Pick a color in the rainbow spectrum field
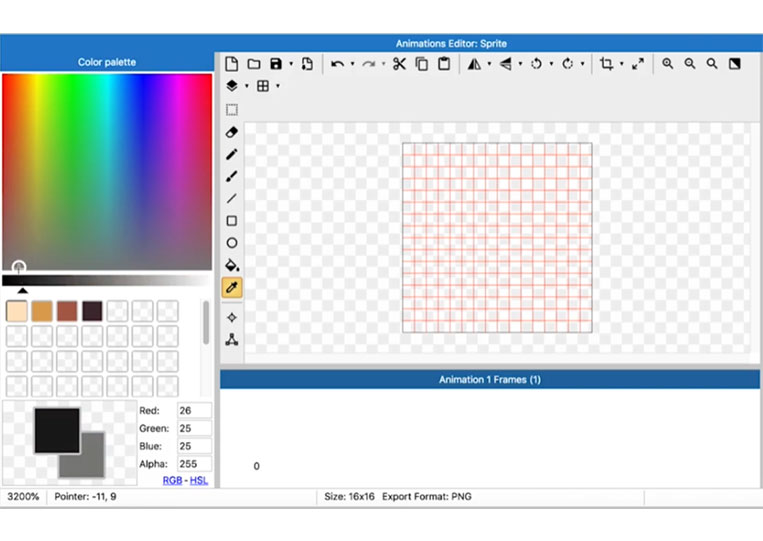 click(107, 172)
